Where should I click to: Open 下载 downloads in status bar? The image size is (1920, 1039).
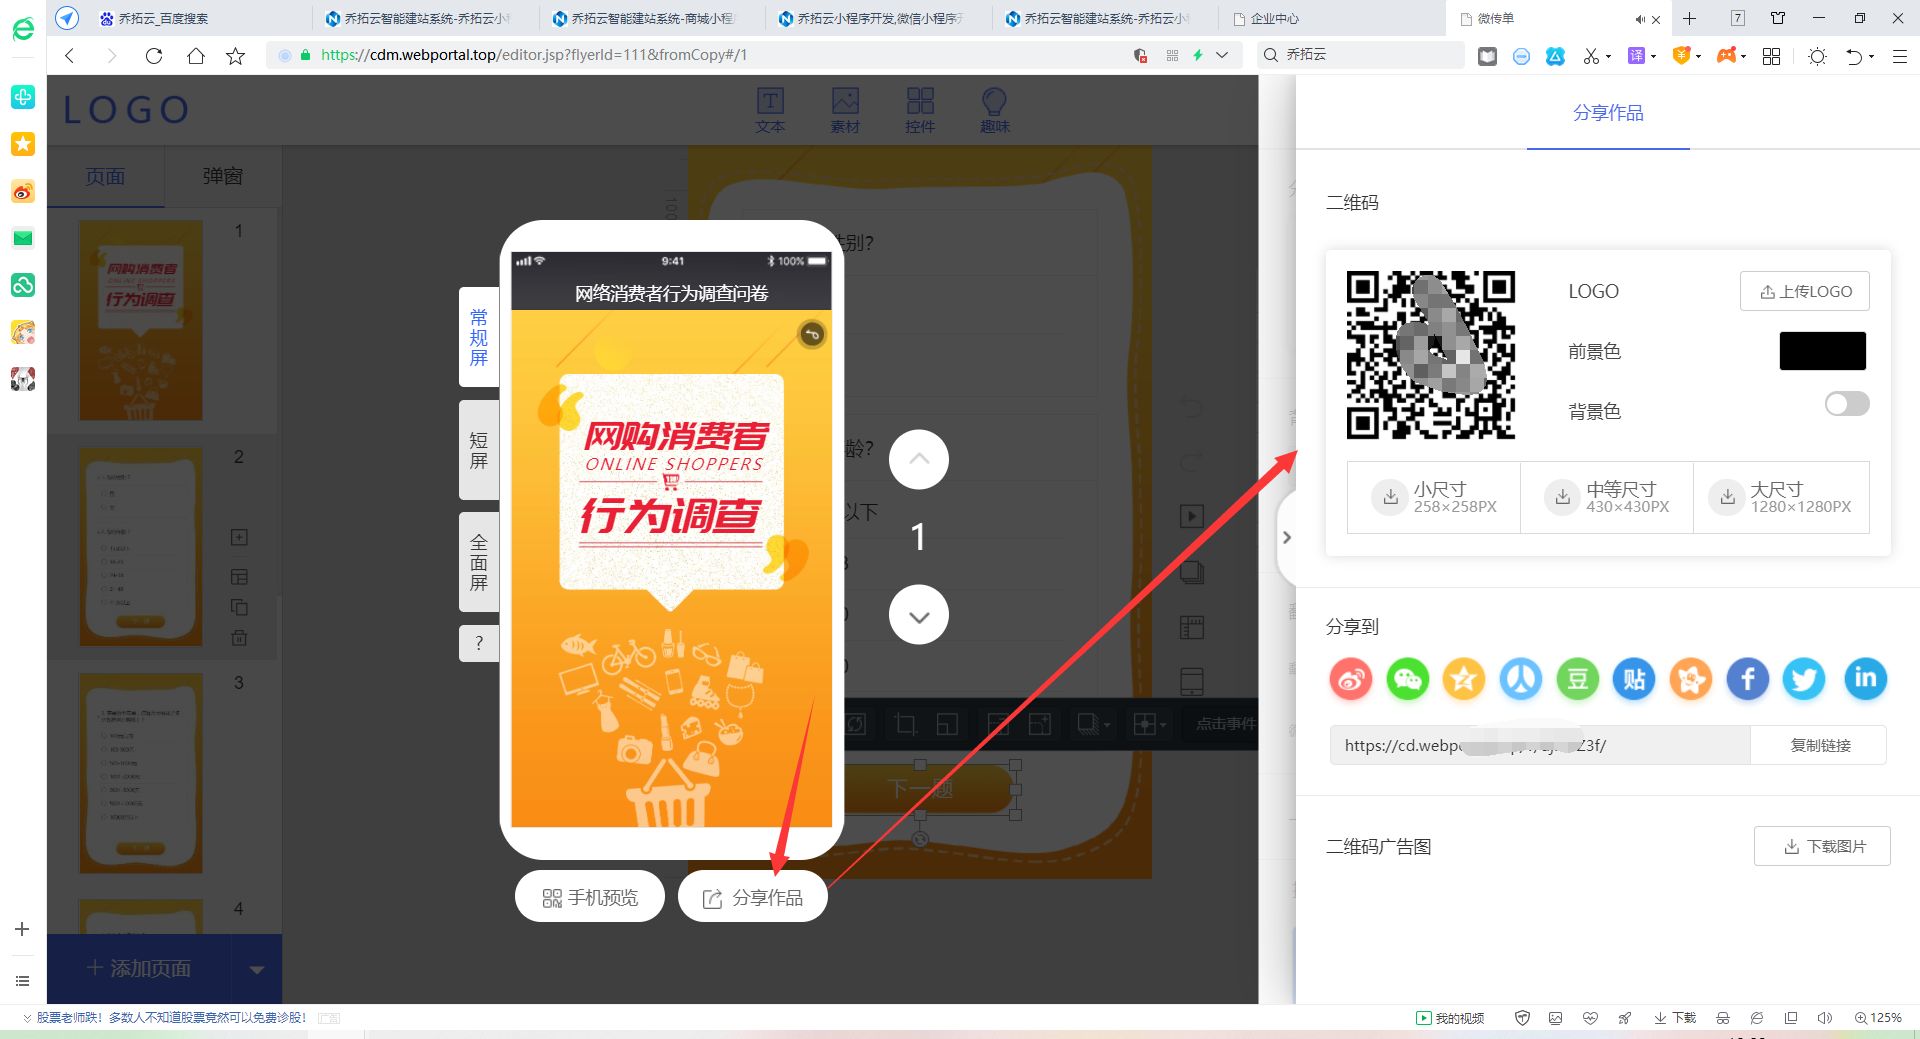[x=1675, y=1018]
